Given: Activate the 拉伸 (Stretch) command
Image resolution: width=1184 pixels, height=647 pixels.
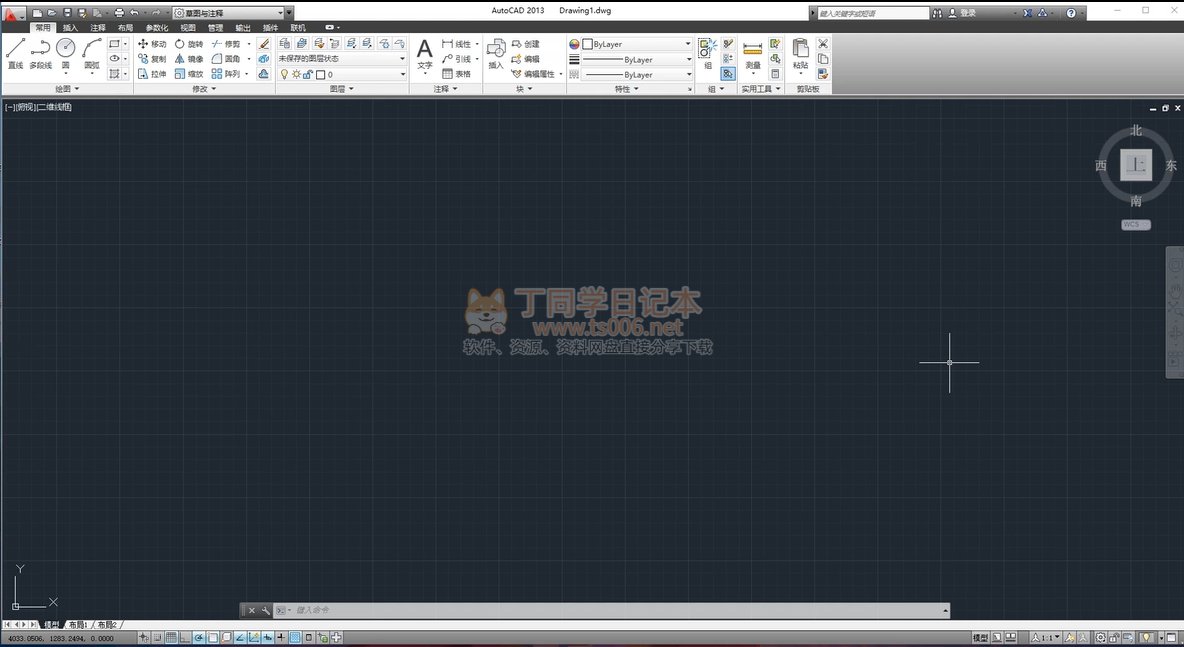Looking at the screenshot, I should 152,74.
